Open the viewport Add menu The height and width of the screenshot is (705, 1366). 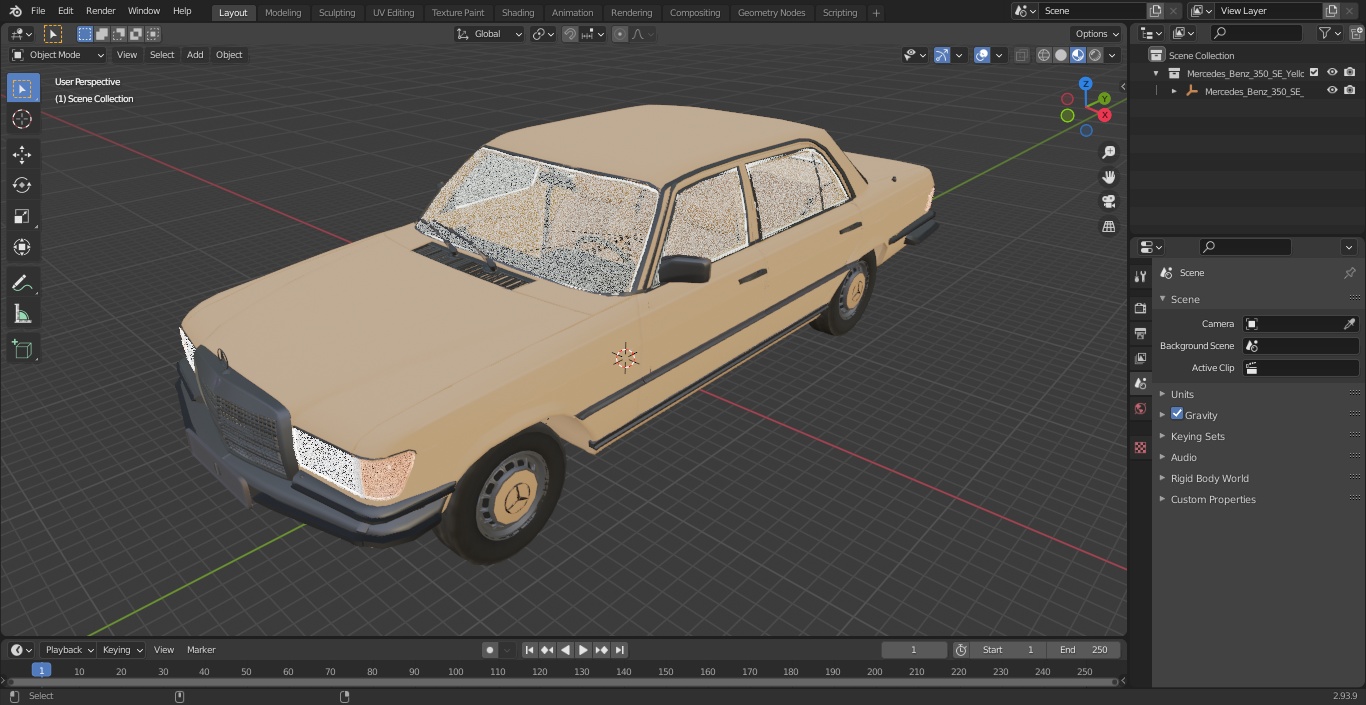pos(195,55)
